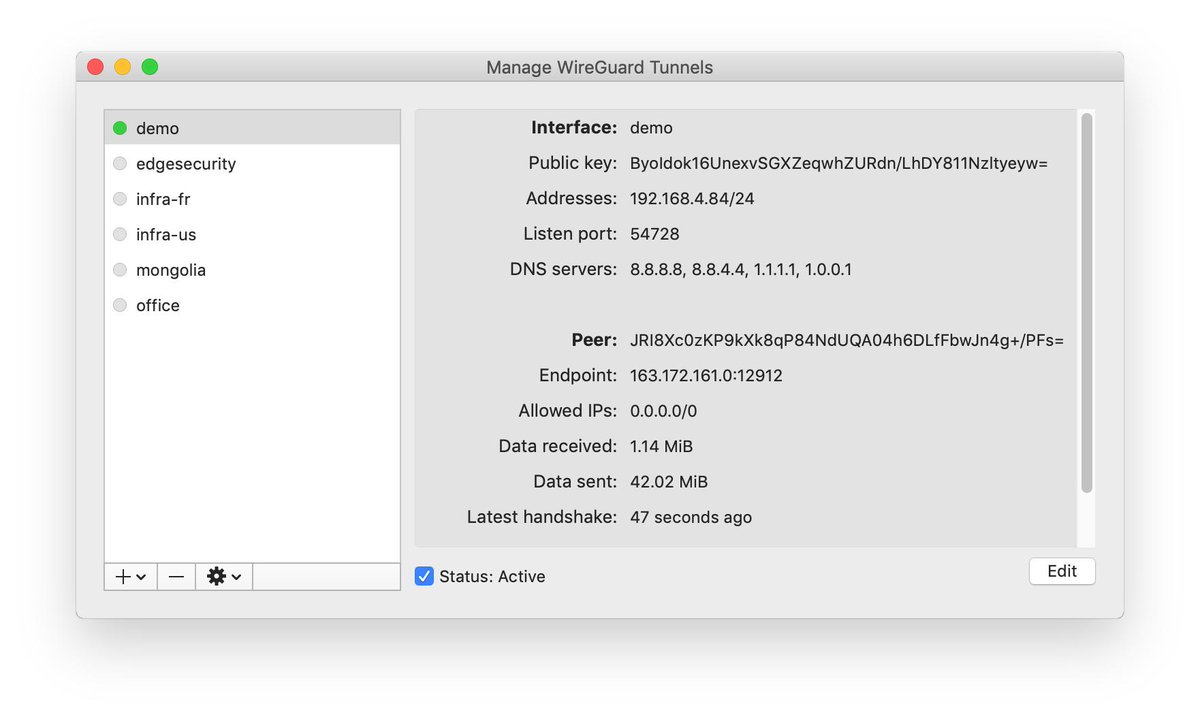This screenshot has width=1200, height=719.
Task: Select the demo tunnel in the list
Action: tap(252, 128)
